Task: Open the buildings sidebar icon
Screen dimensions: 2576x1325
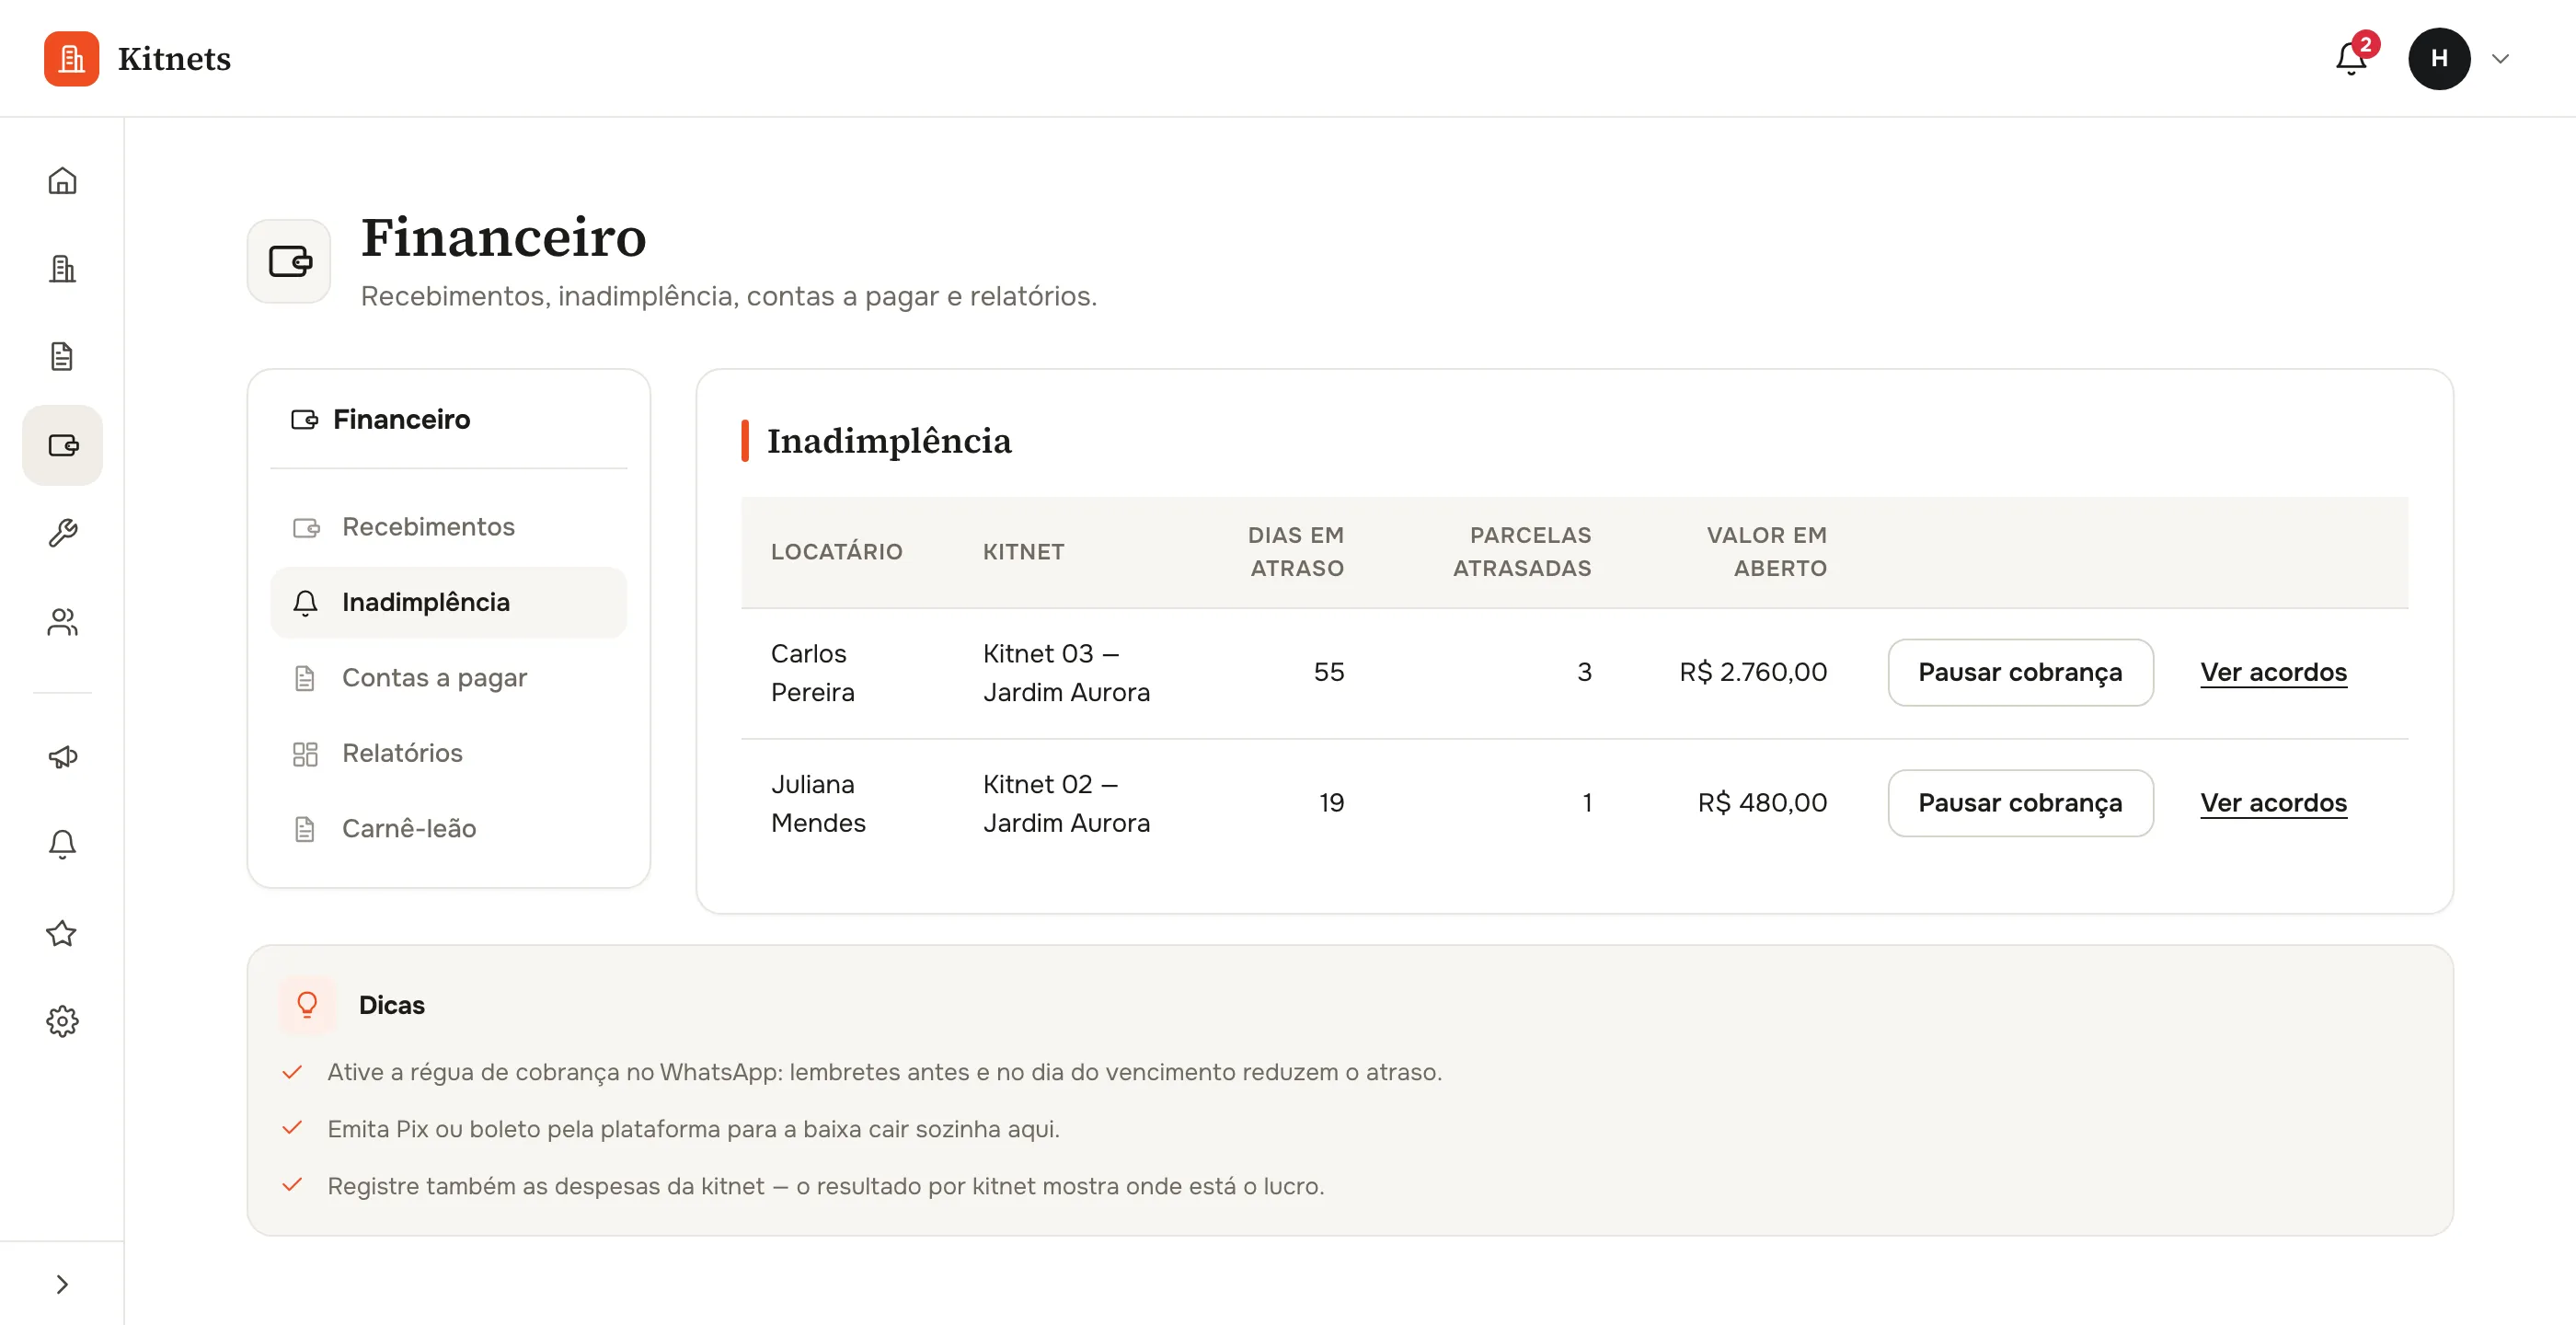Action: tap(62, 269)
